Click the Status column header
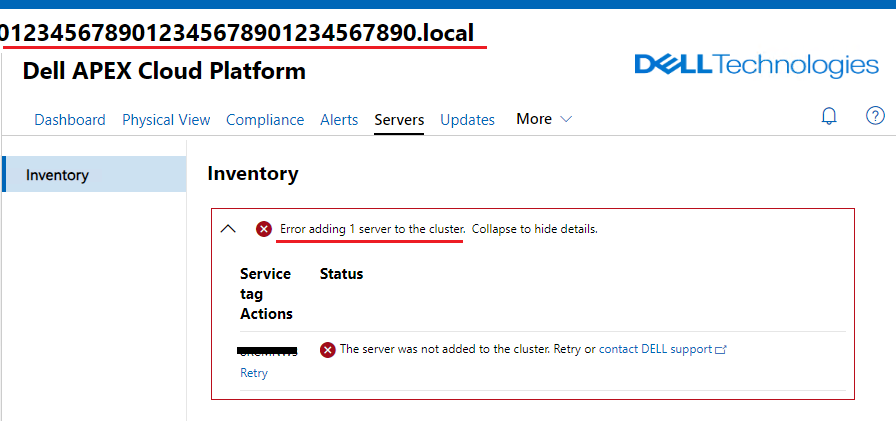 pos(341,273)
